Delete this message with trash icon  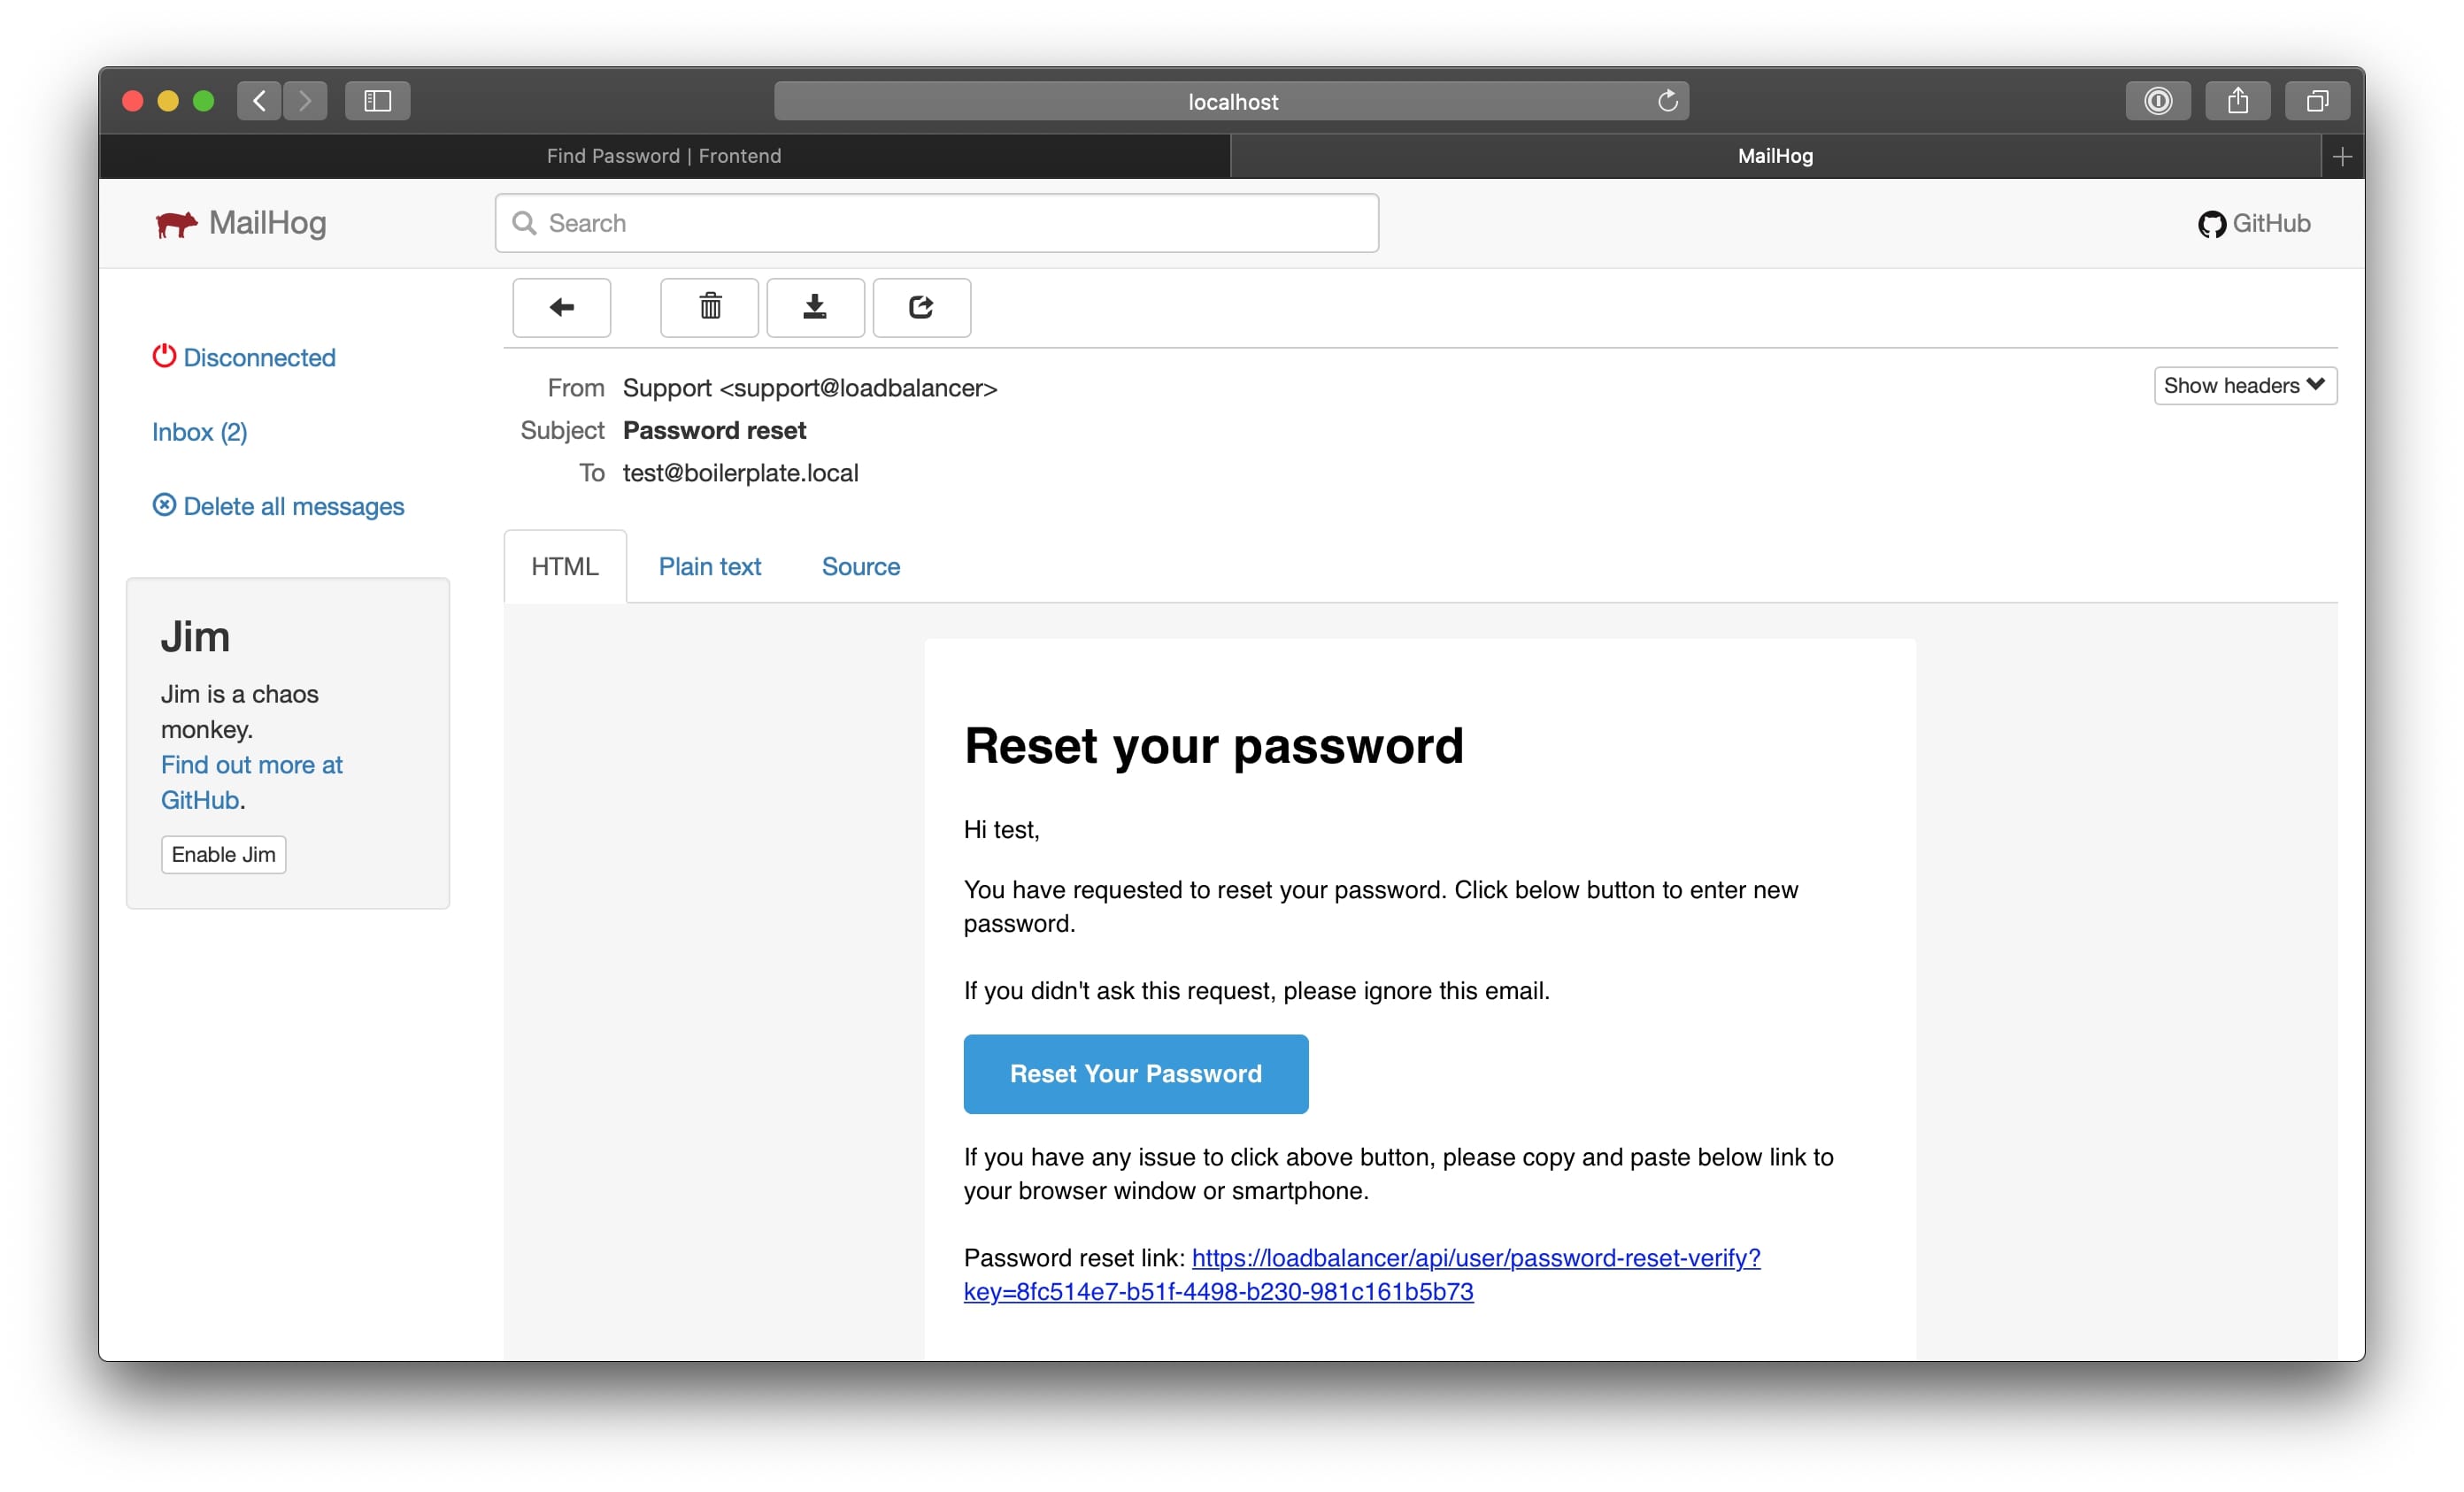click(x=709, y=307)
